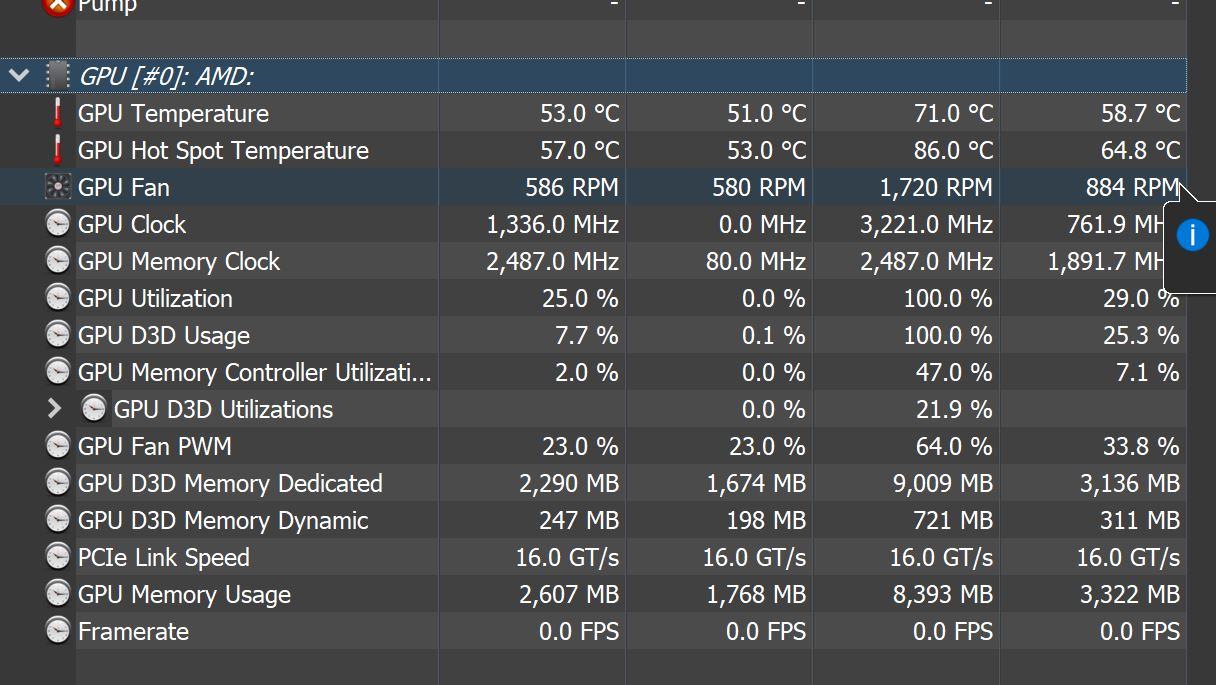The width and height of the screenshot is (1216, 685).
Task: Select the PCIe Link Speed sensor row
Action: point(164,557)
